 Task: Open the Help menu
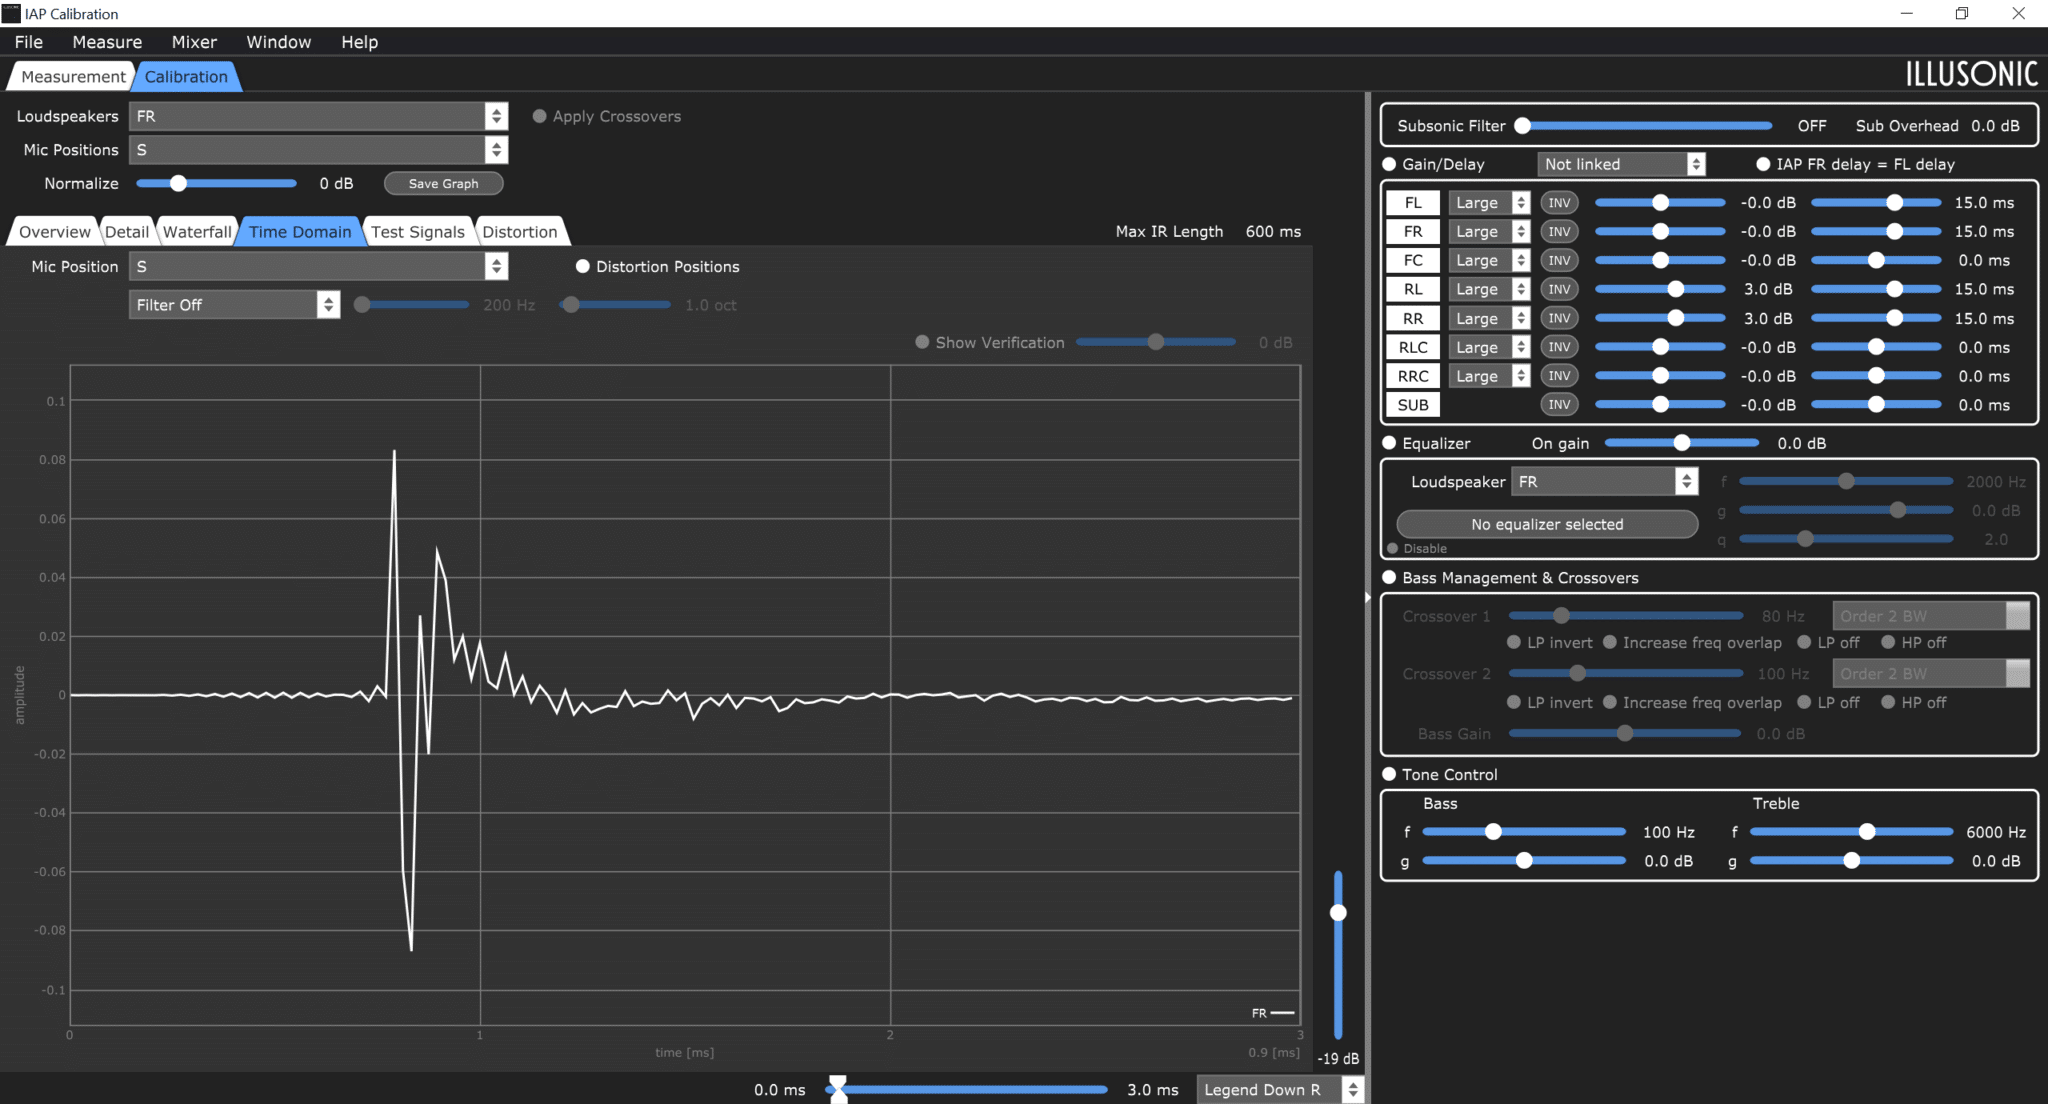coord(359,42)
